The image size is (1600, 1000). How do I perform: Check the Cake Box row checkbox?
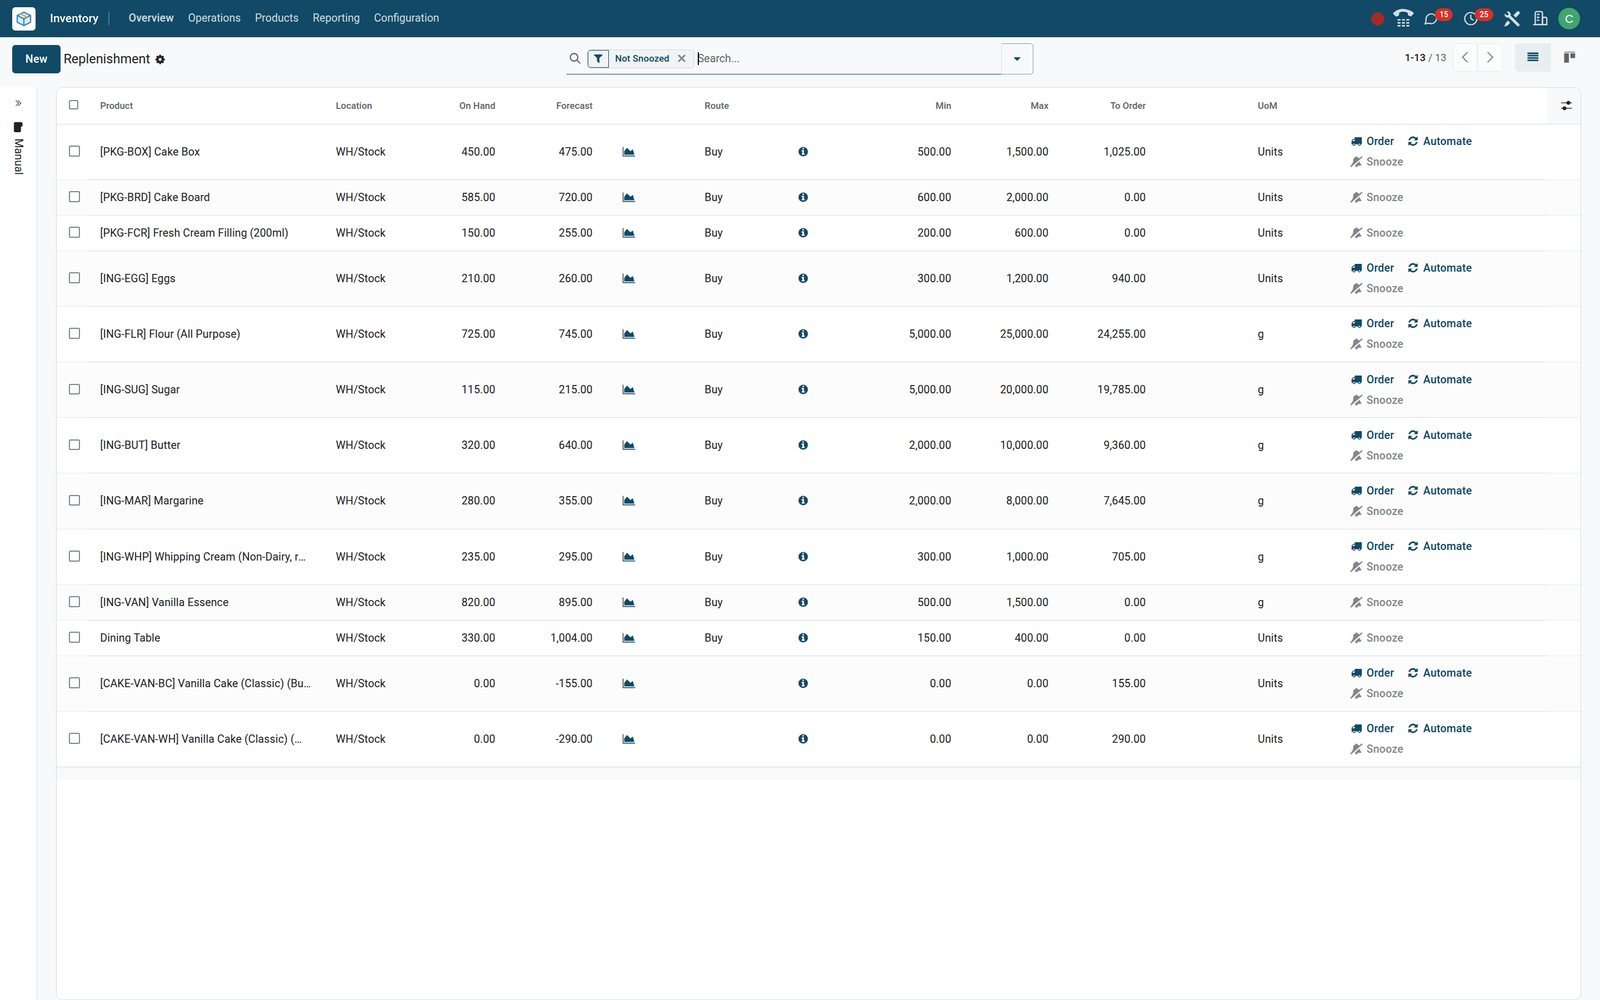[x=74, y=152]
